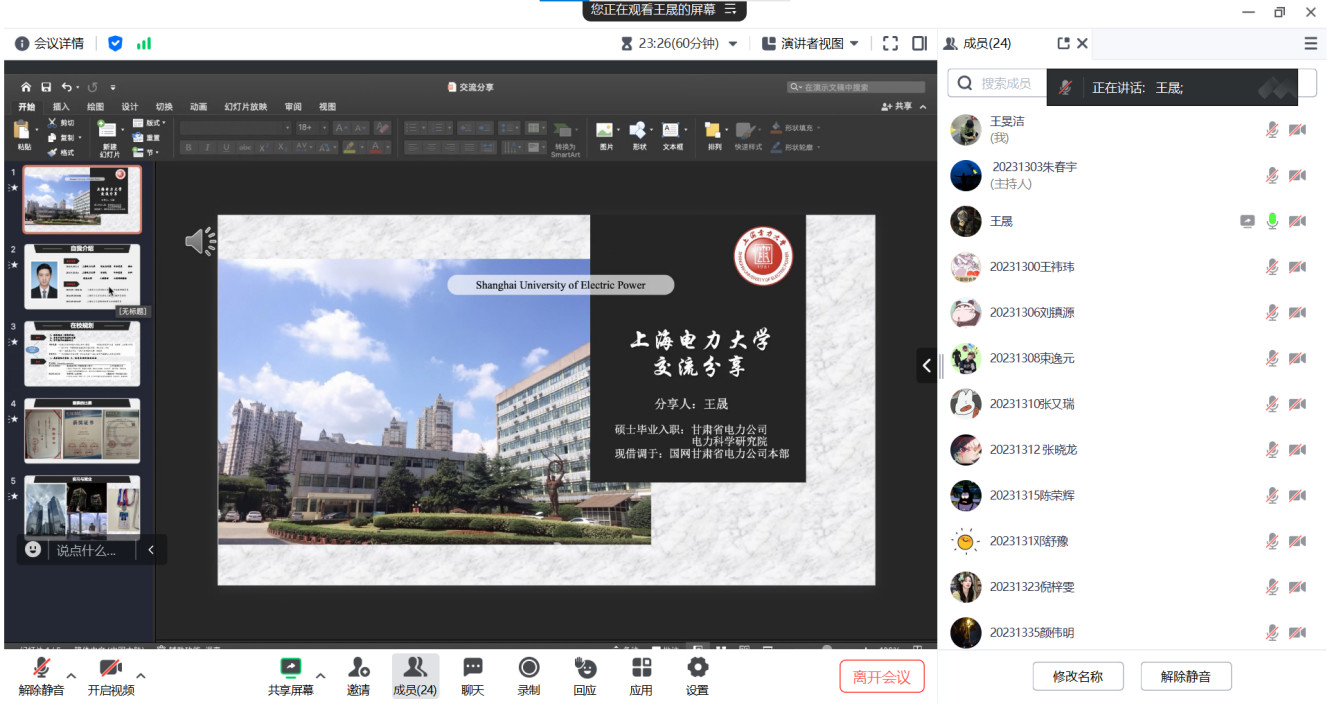Viewport: 1330px width, 706px height.
Task: Check the green network signal bars
Action: pyautogui.click(x=144, y=44)
